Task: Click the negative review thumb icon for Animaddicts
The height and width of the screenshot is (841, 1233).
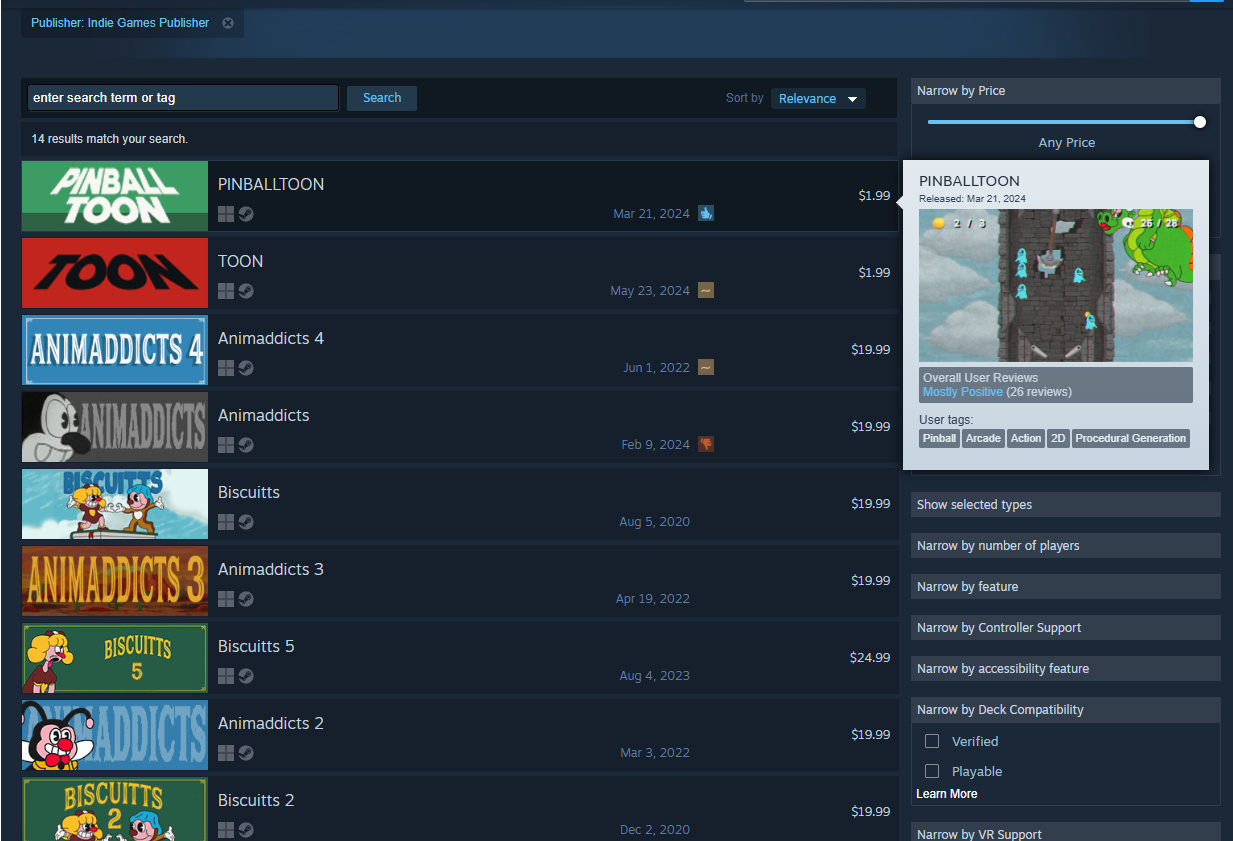Action: (706, 444)
